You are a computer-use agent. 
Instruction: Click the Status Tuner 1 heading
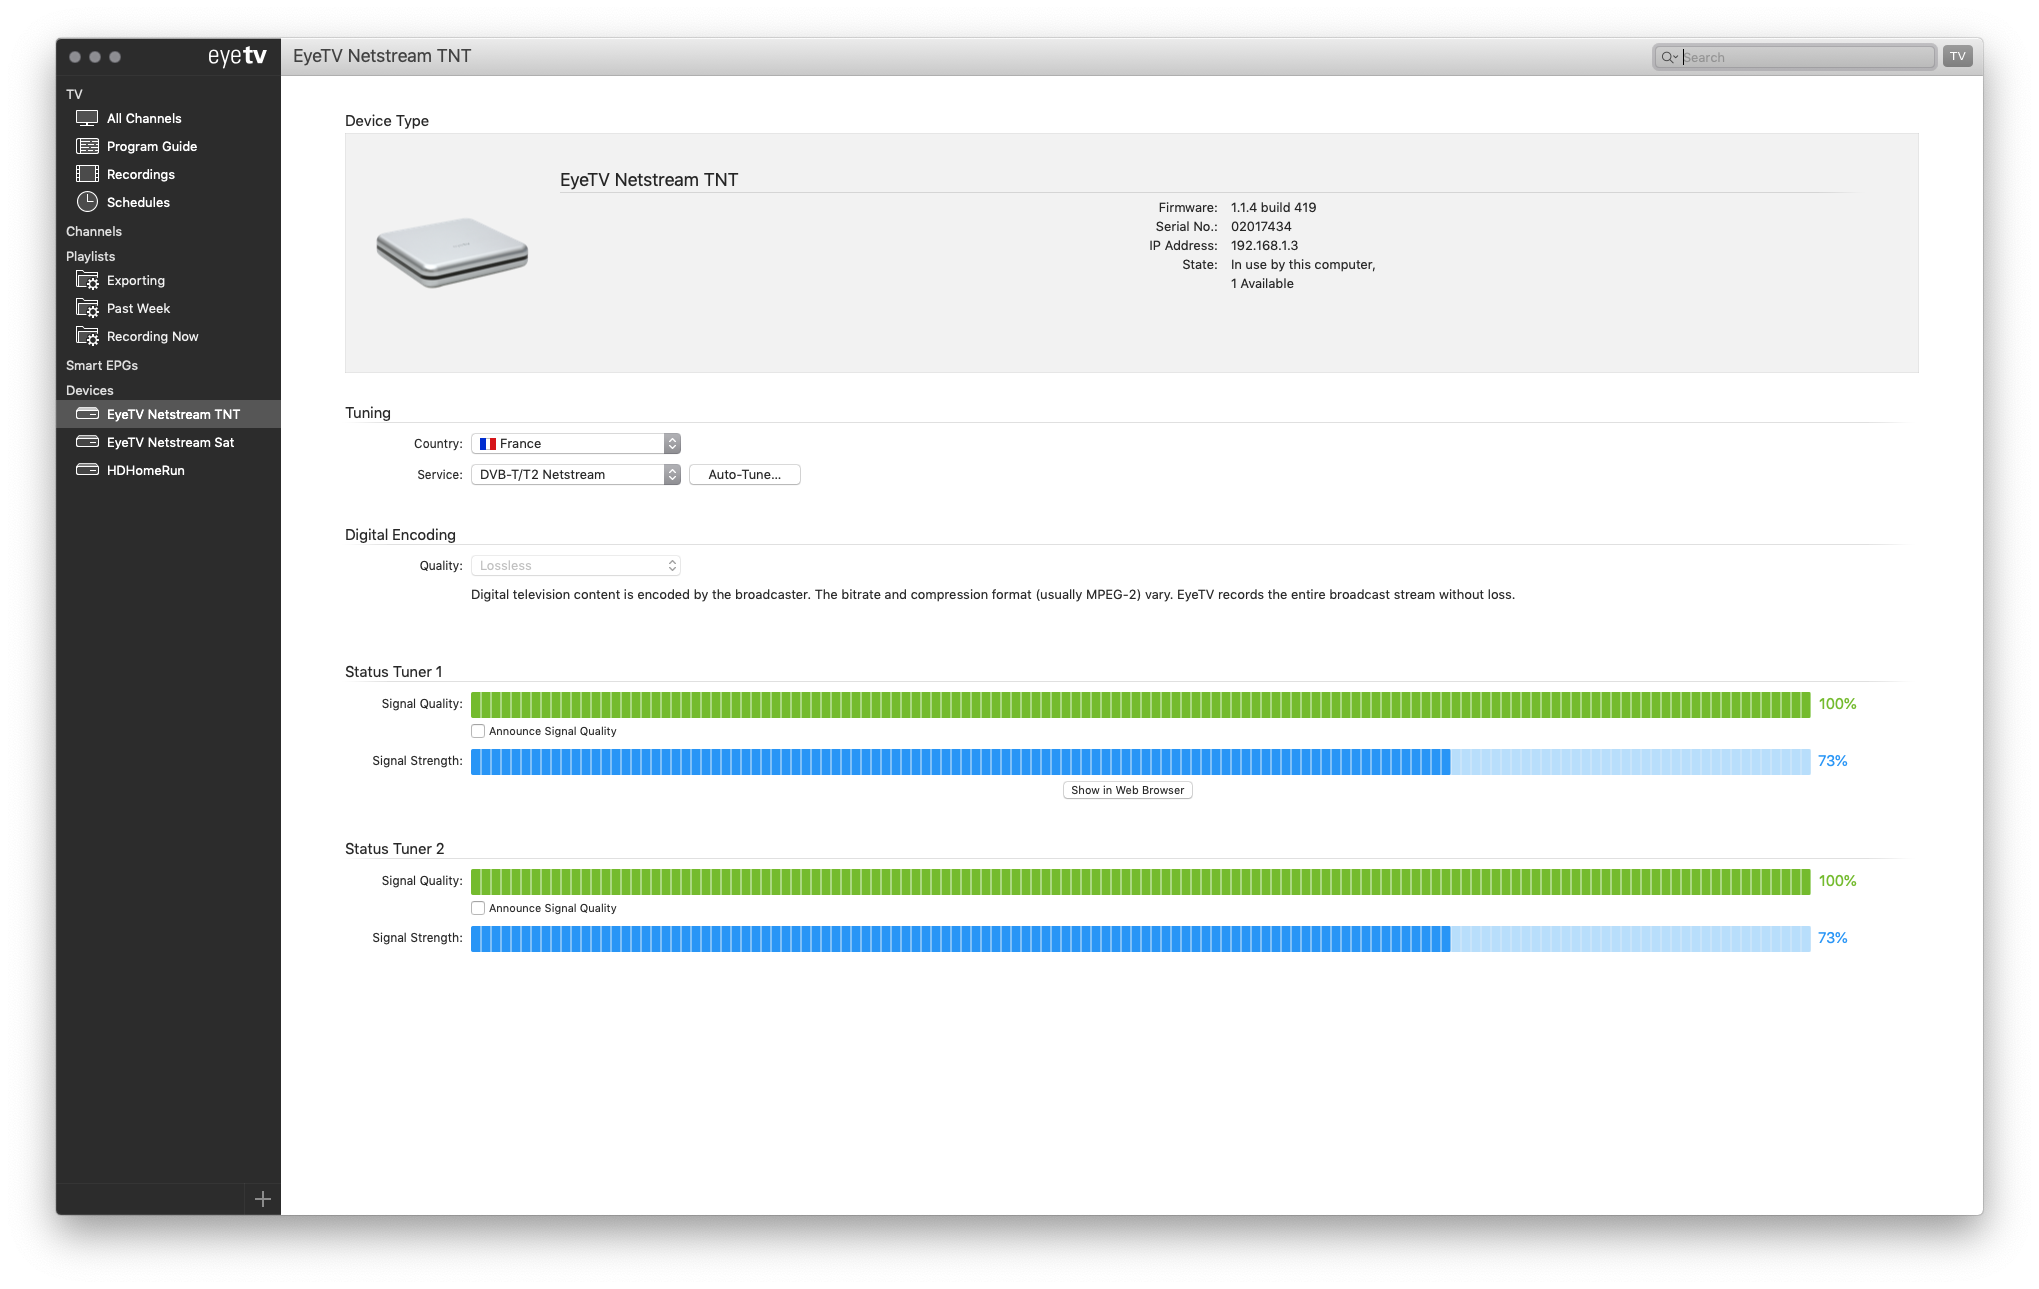393,672
